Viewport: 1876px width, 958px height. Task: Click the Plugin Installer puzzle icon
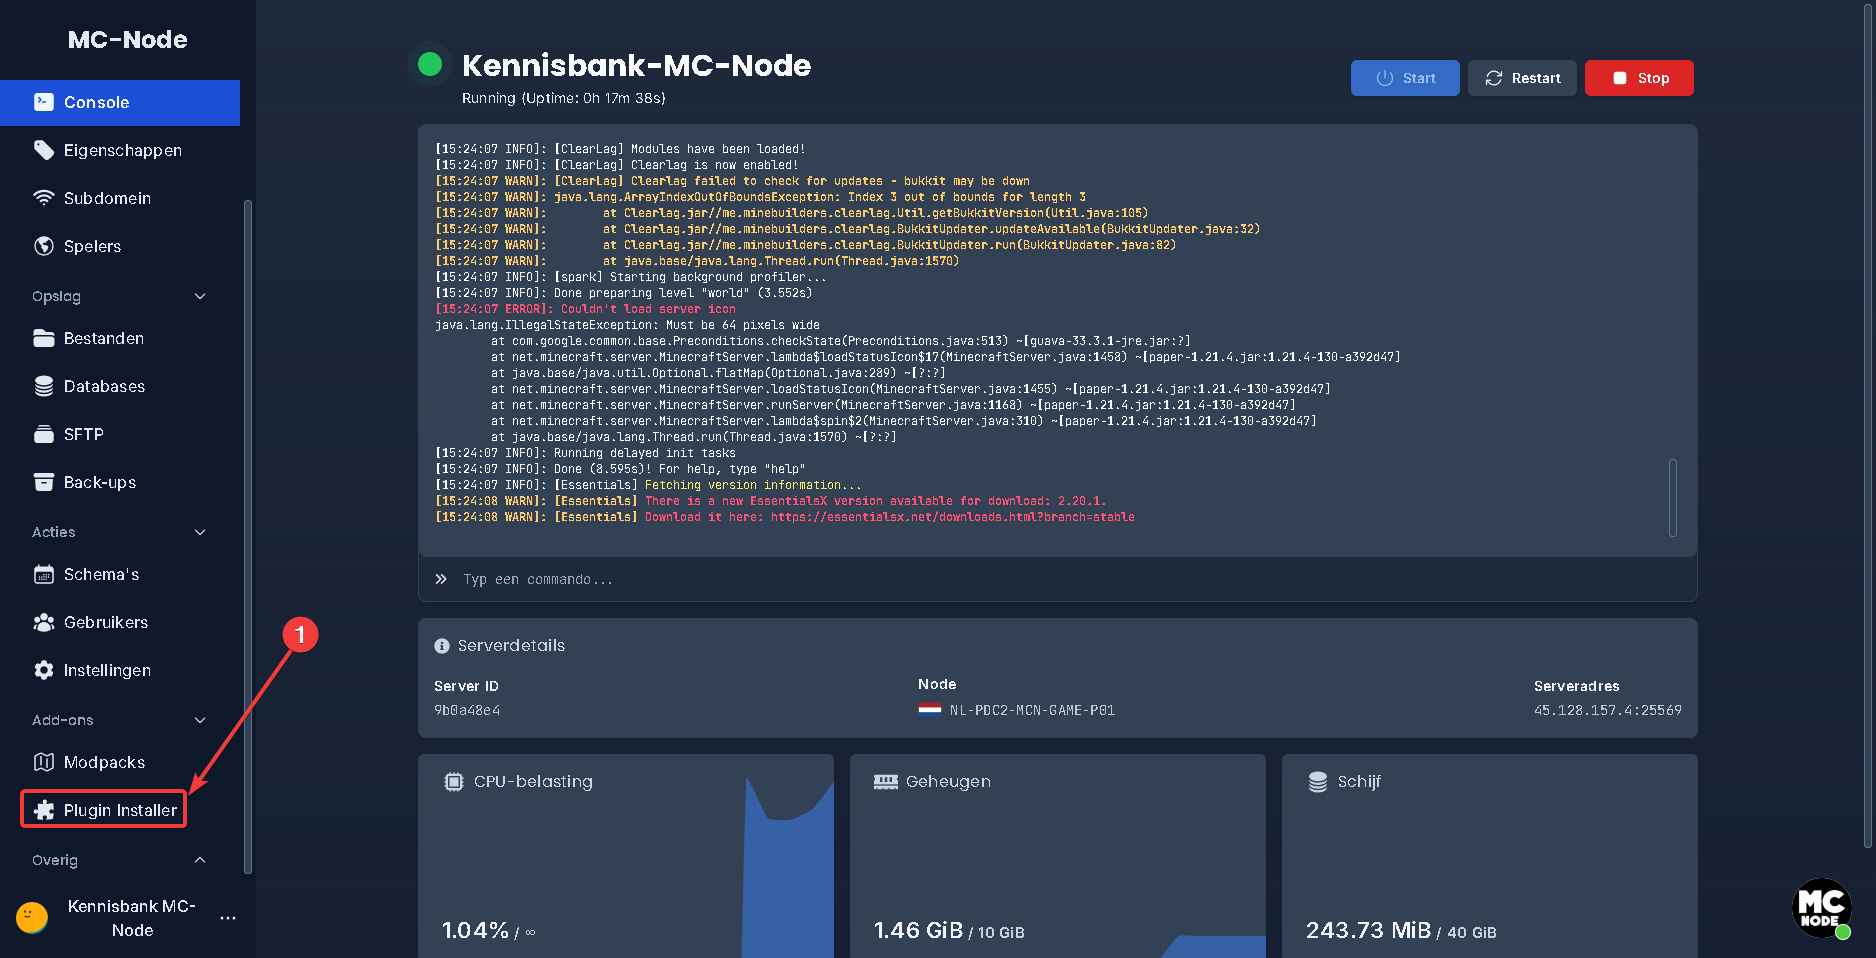coord(44,810)
